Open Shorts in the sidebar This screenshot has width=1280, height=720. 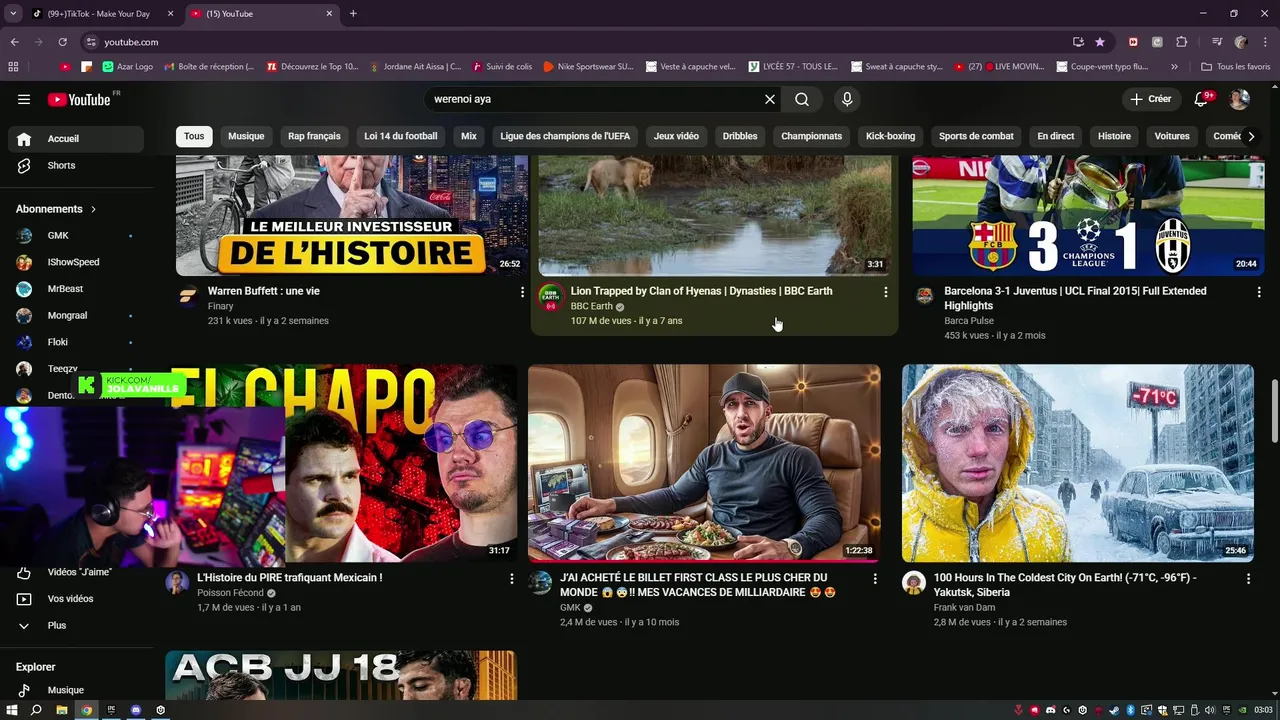[76, 165]
